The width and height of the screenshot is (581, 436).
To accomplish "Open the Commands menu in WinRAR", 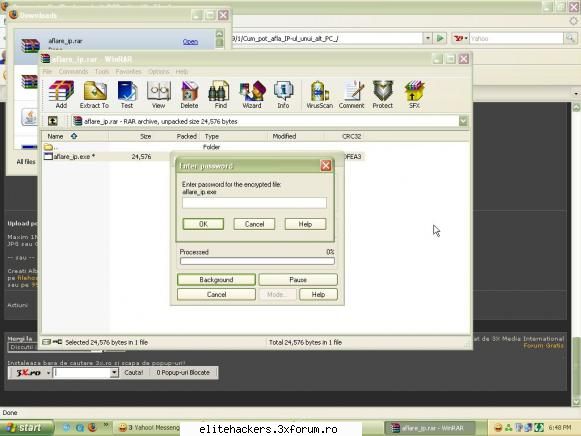I will [x=73, y=71].
